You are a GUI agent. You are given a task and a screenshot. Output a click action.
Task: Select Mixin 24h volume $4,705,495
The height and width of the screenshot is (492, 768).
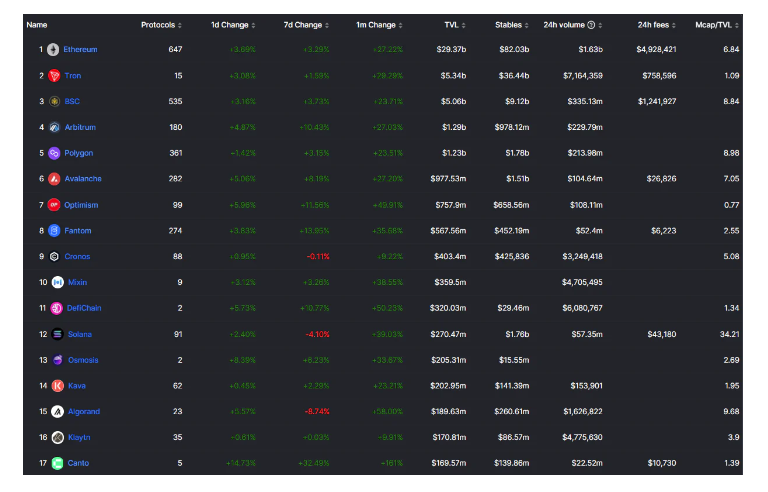point(582,282)
